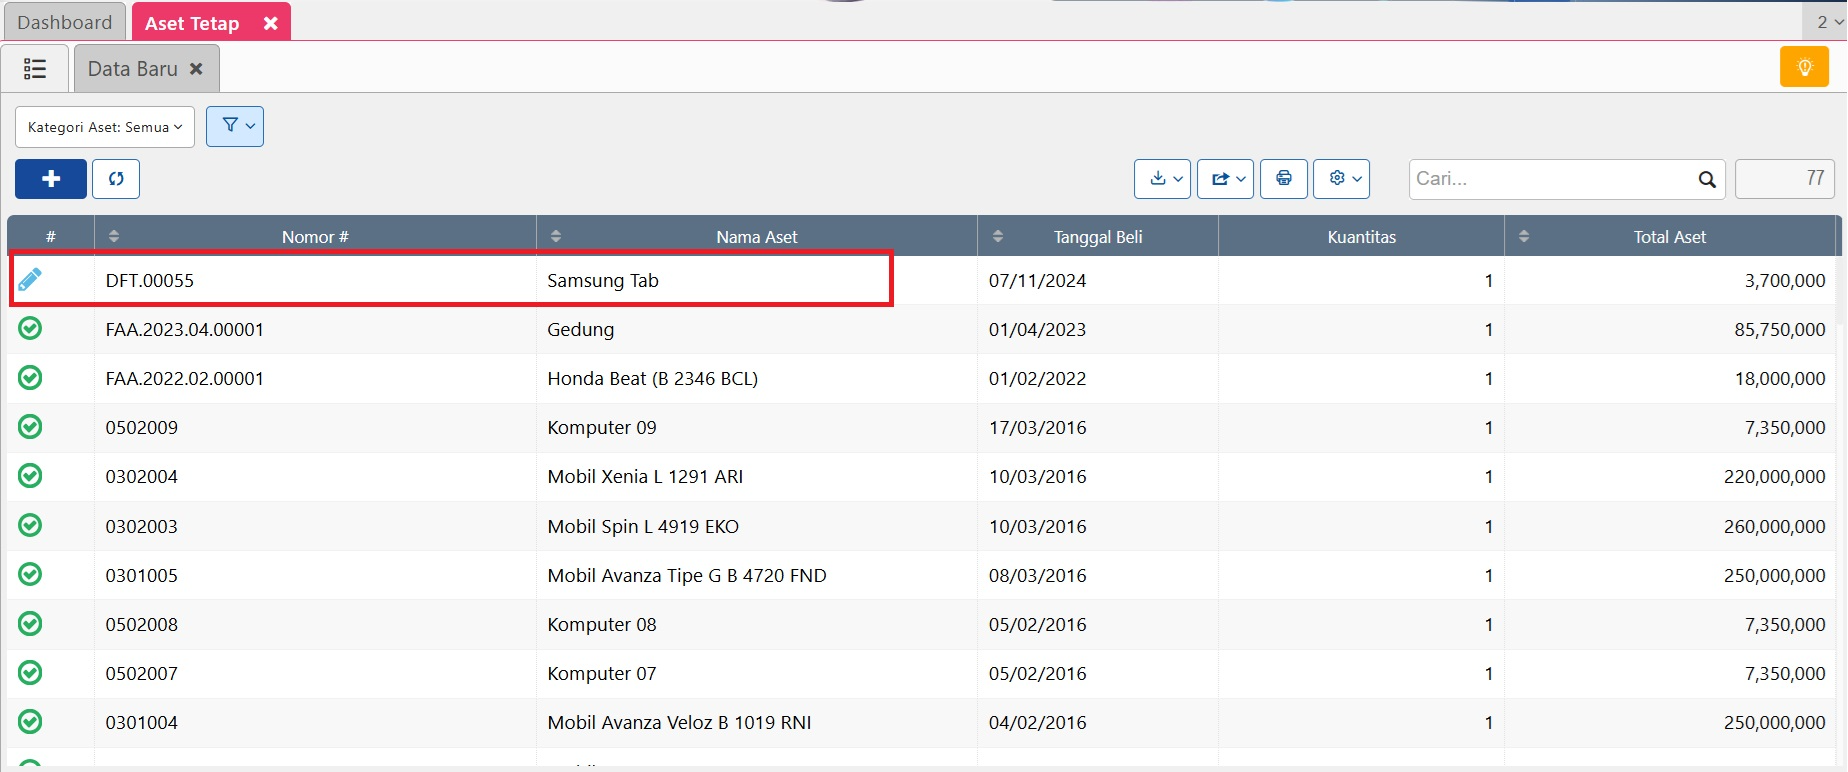Click the blue plus add button
This screenshot has height=772, width=1848.
[x=51, y=179]
